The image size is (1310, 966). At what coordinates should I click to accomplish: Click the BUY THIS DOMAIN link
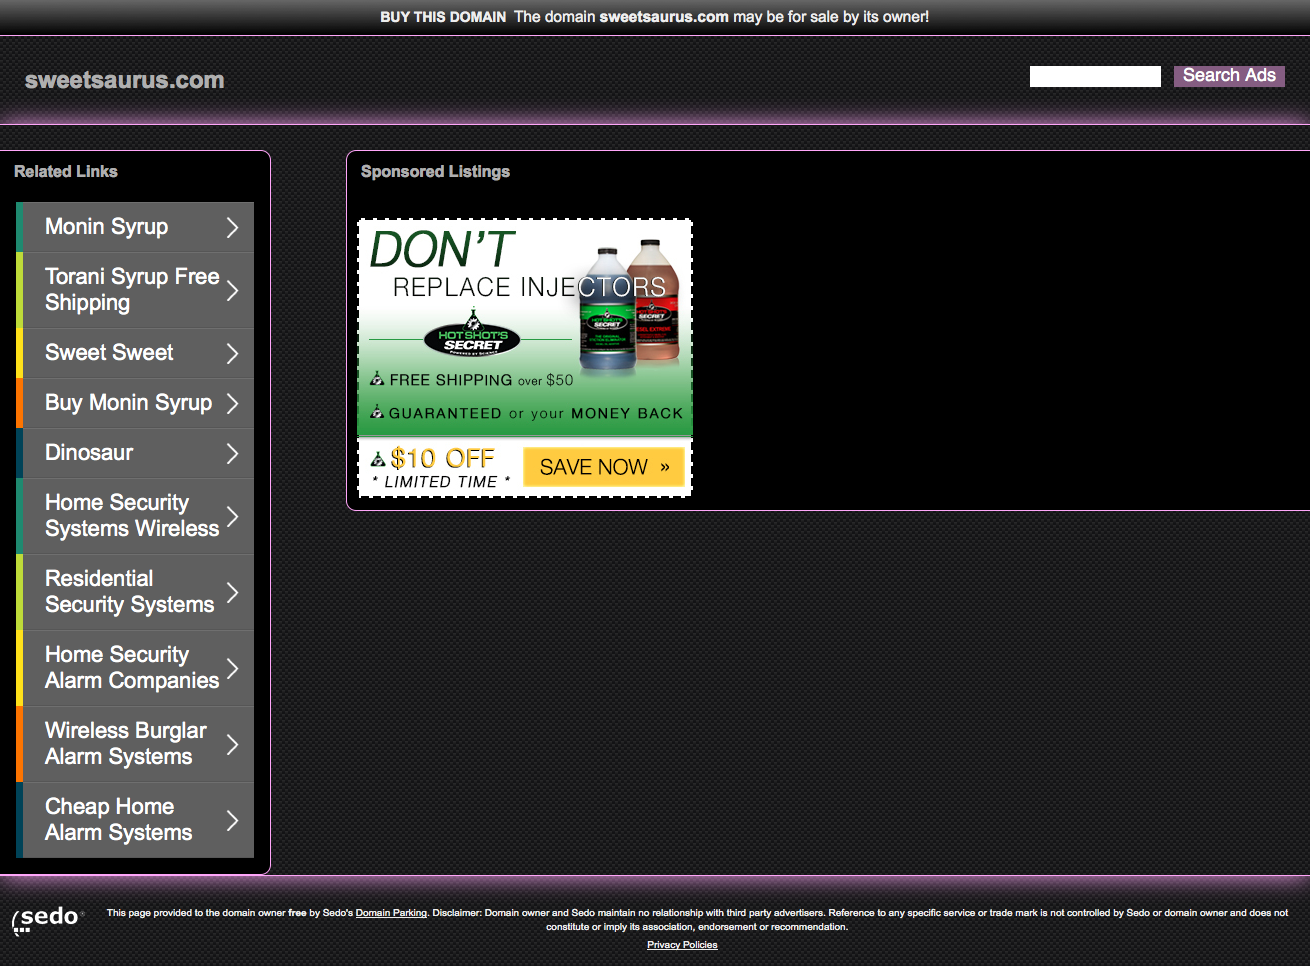coord(443,17)
